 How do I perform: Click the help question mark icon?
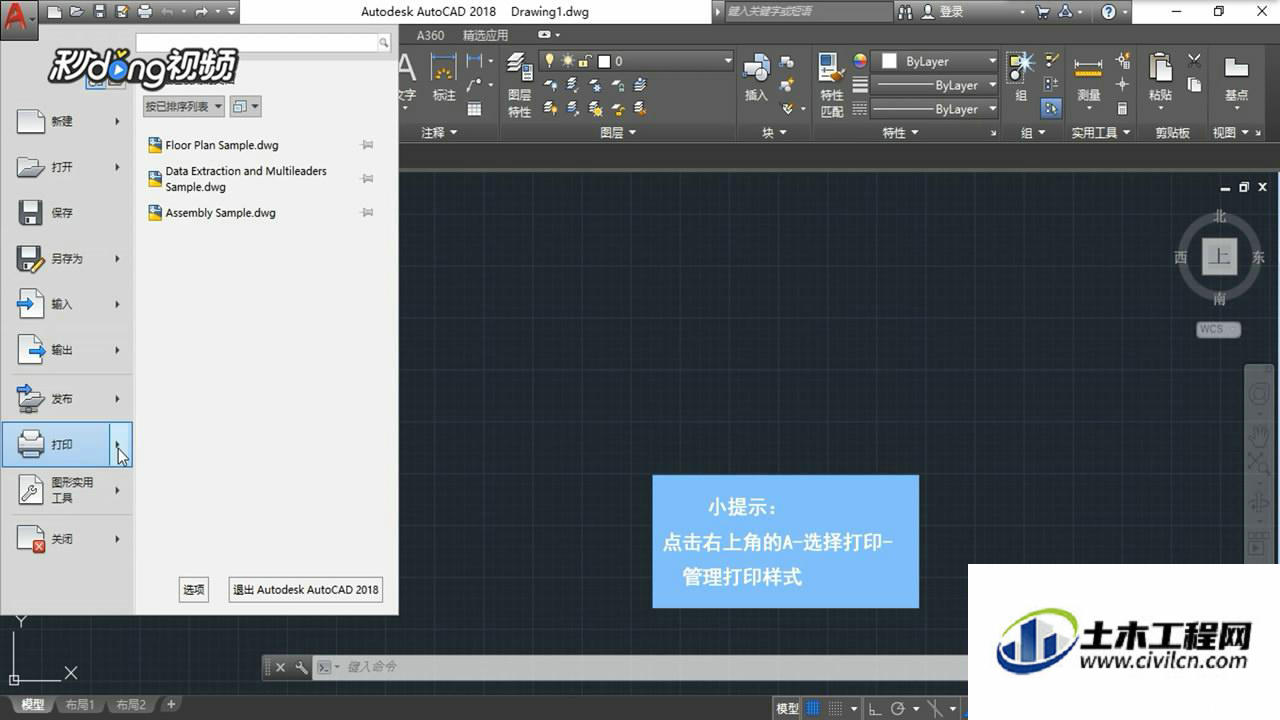pos(1108,12)
